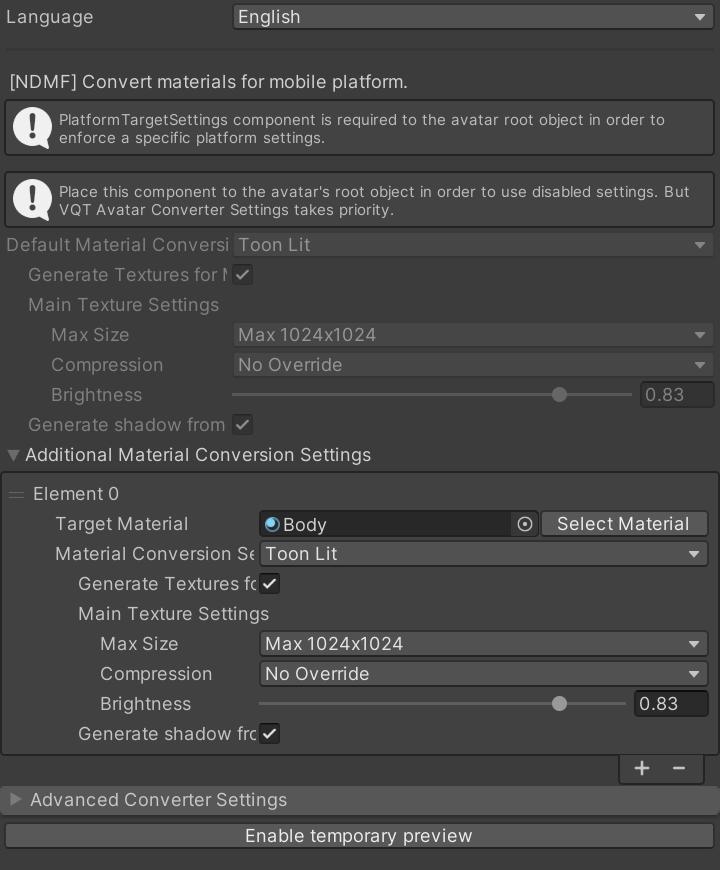The width and height of the screenshot is (720, 870).
Task: Click Element 0 Brightness value field 0.83
Action: tap(671, 704)
